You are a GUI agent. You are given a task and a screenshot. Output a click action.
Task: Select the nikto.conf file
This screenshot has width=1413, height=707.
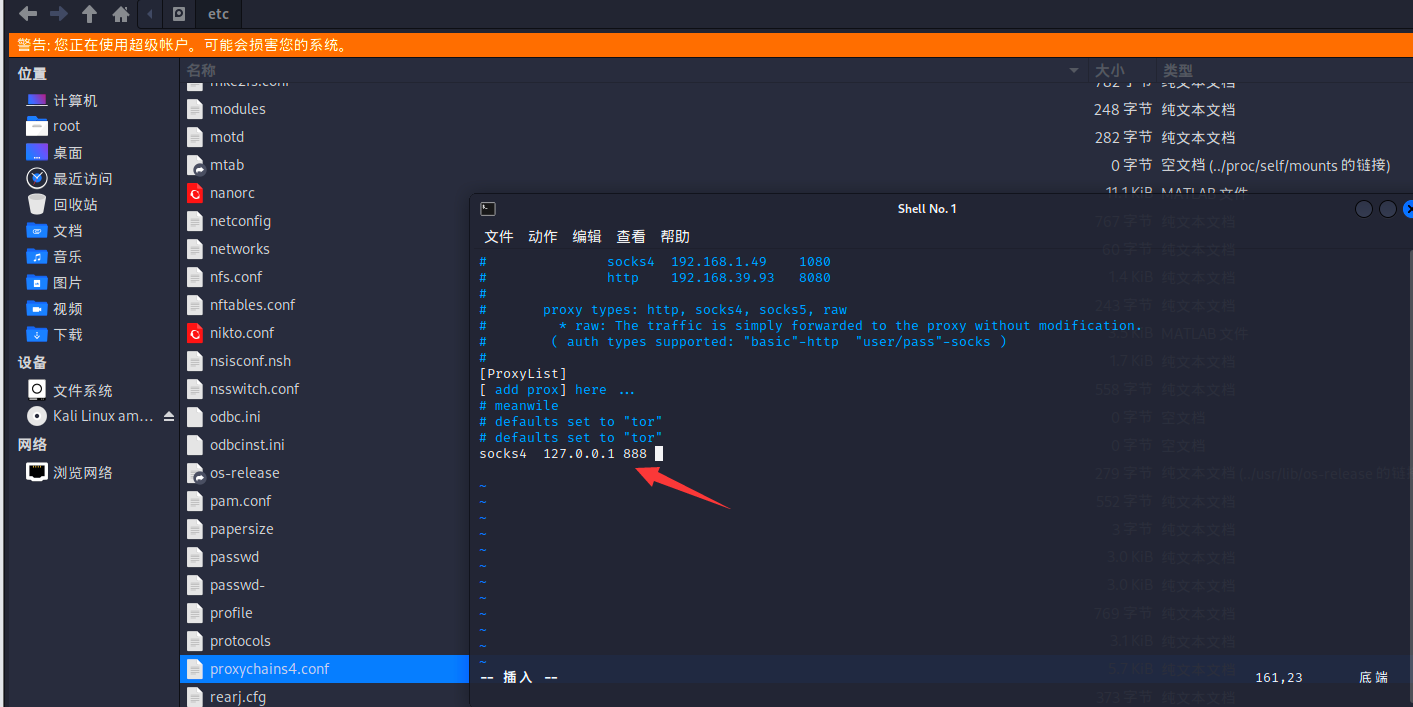[241, 333]
